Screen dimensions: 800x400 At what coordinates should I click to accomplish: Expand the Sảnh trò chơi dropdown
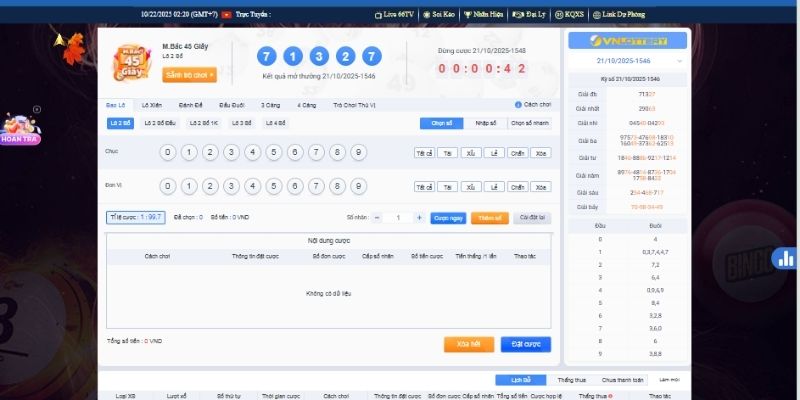[x=189, y=75]
